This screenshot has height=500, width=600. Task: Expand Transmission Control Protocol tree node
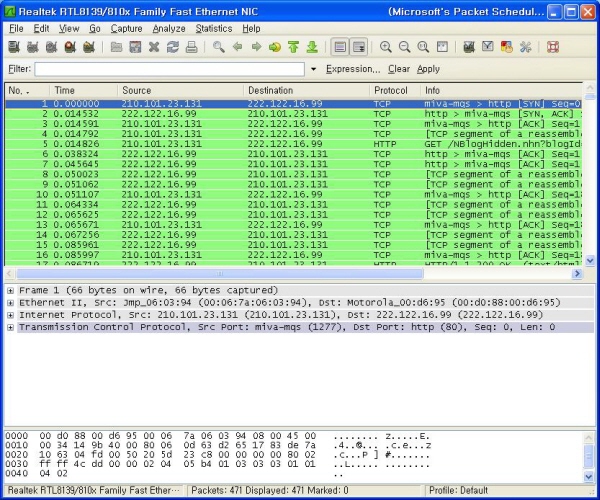point(10,327)
